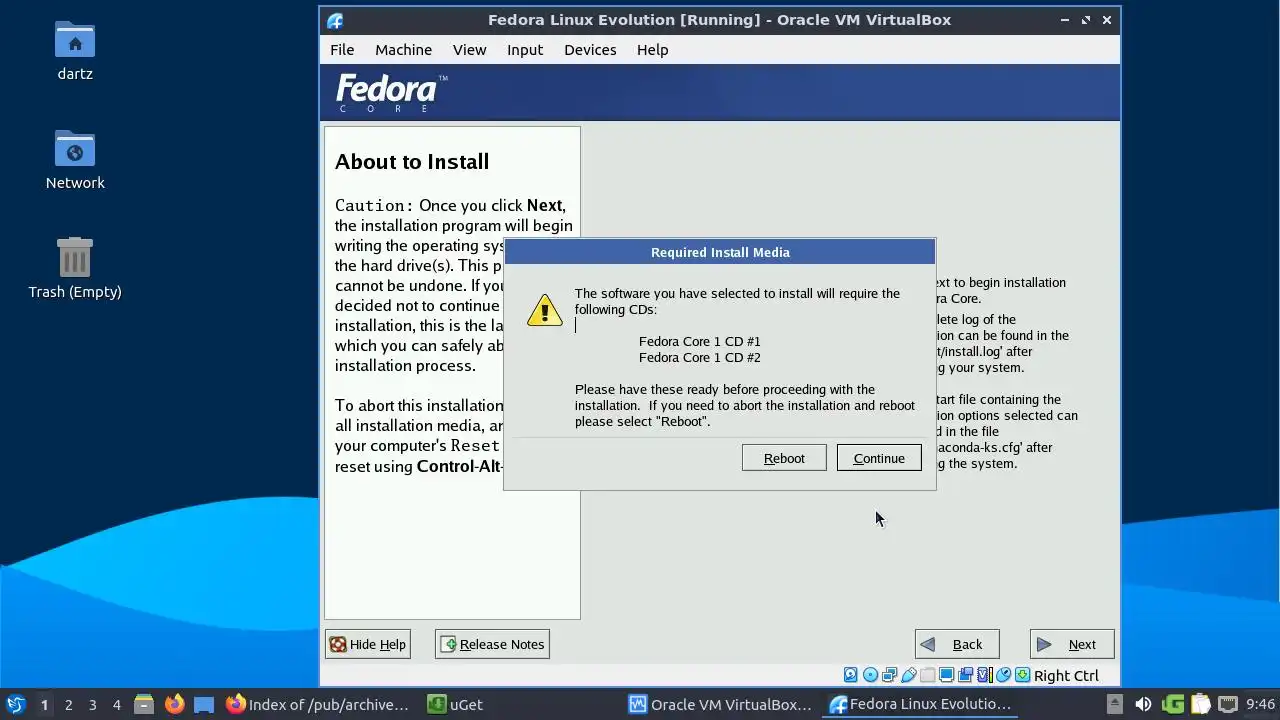Open the Machine menu

click(403, 50)
